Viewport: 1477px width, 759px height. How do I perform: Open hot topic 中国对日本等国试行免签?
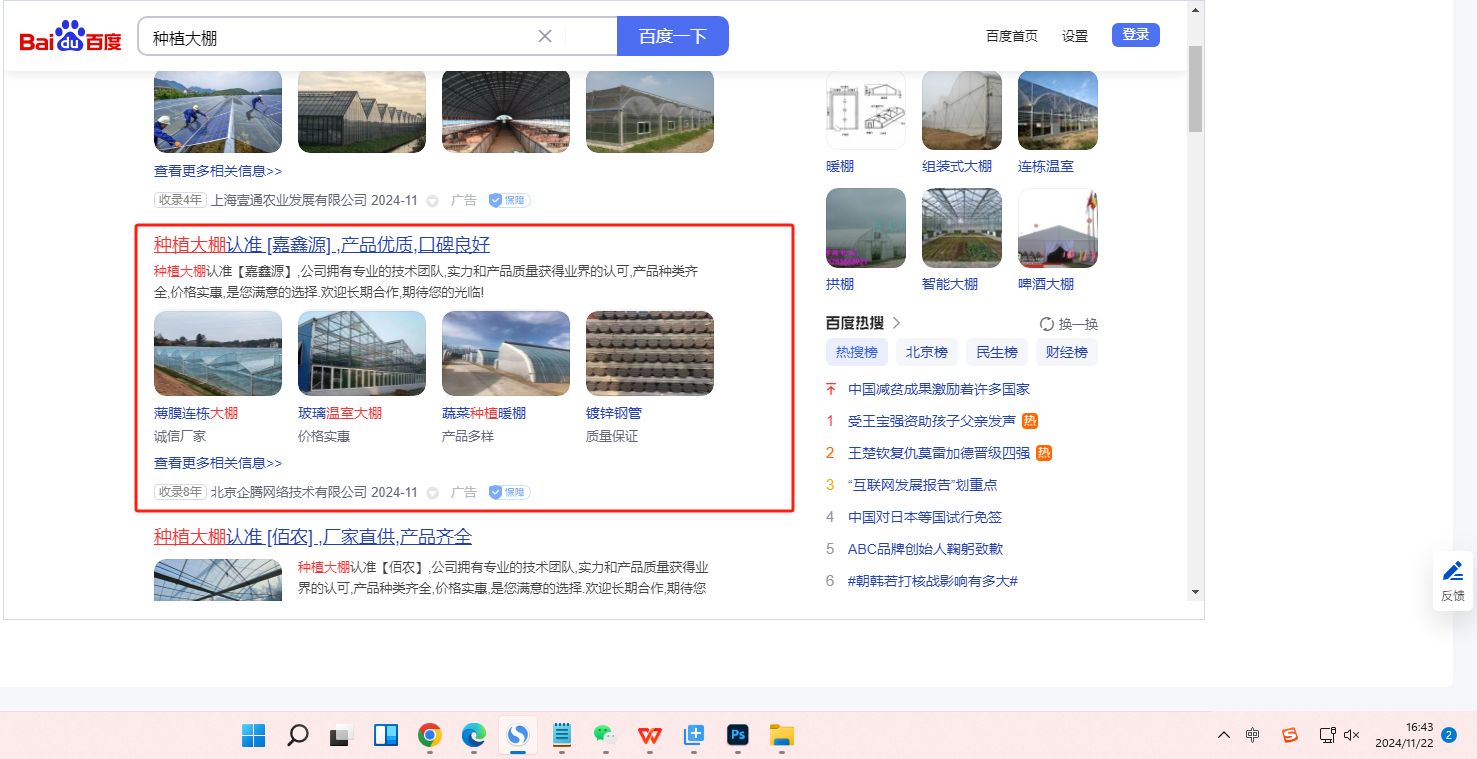pyautogui.click(x=925, y=517)
